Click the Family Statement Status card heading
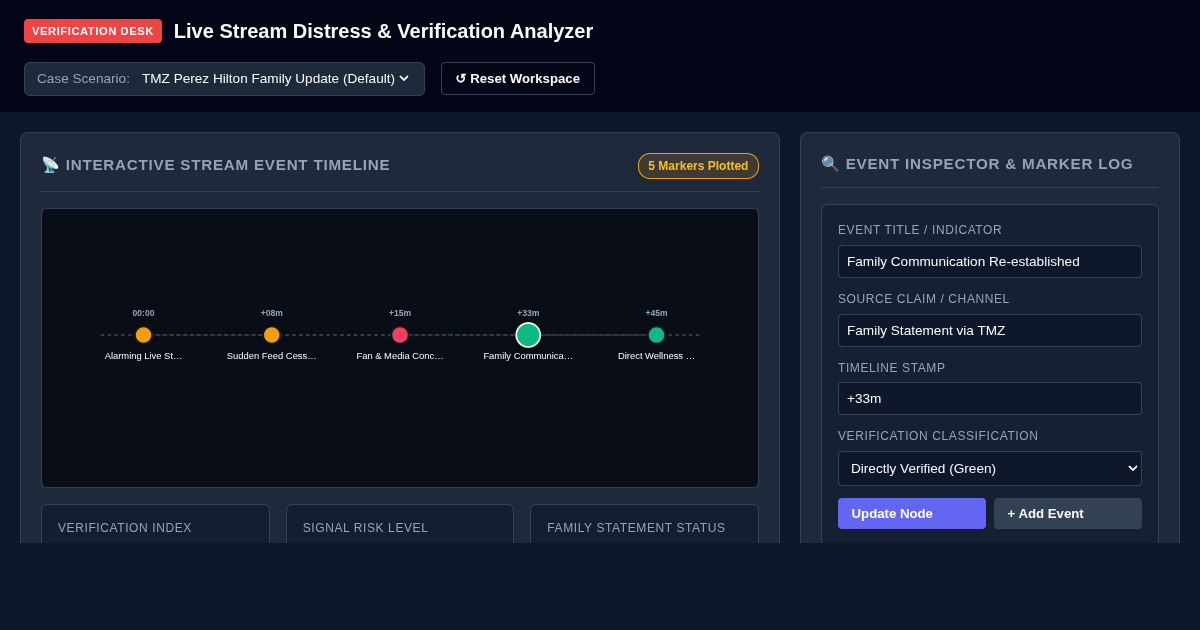 636,528
